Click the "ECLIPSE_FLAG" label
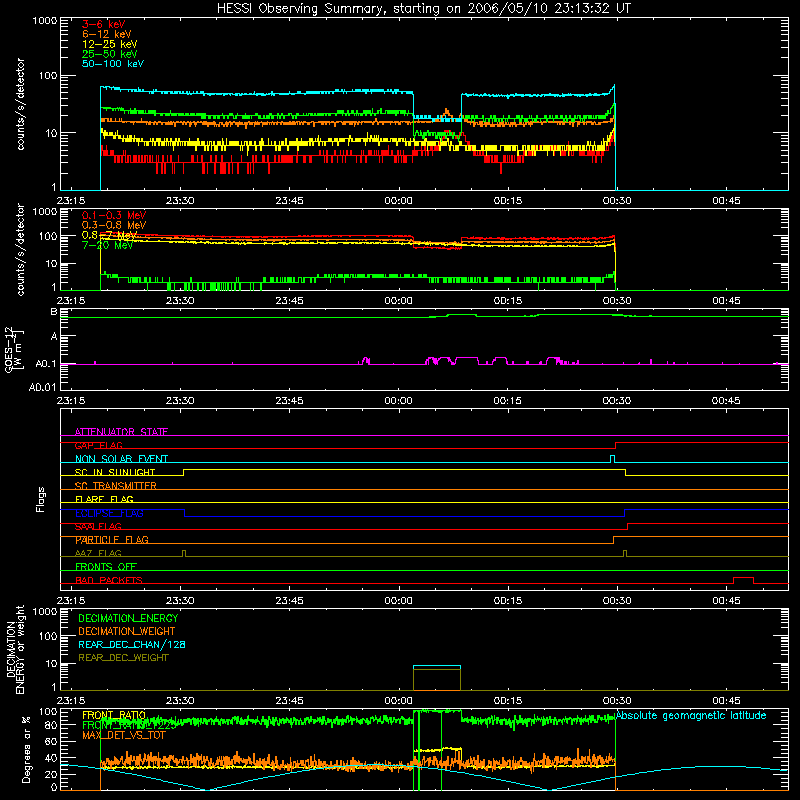This screenshot has width=800, height=800. click(109, 513)
